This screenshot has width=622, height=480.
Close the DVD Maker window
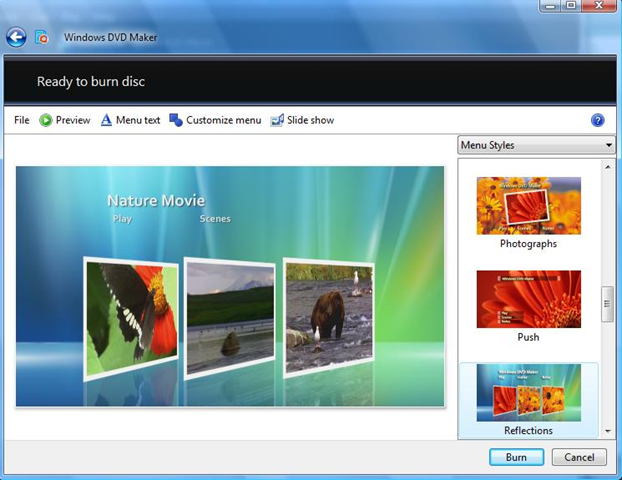[599, 6]
